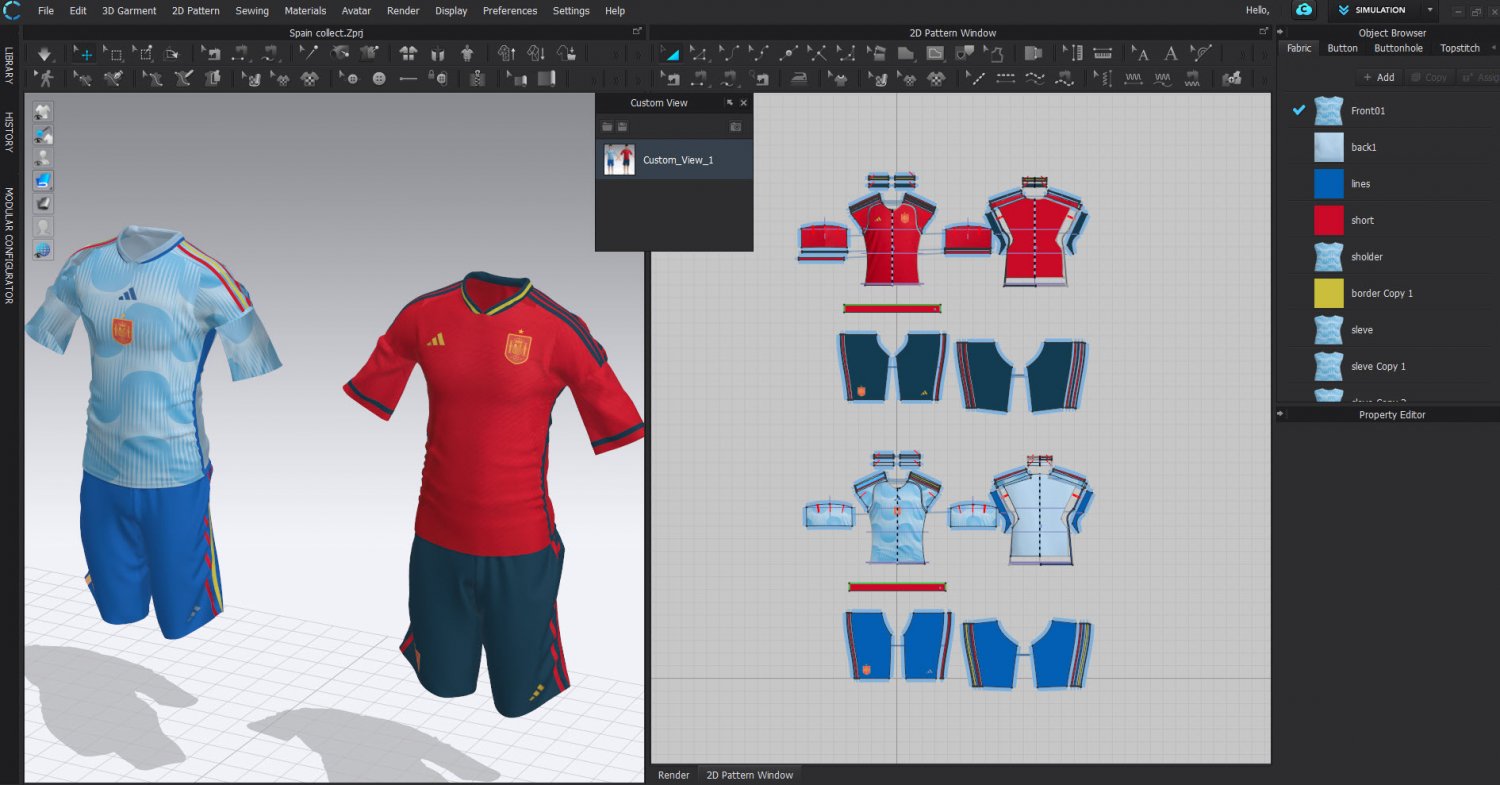Toggle the 3D garment display eye icon second from top
The image size is (1500, 785).
[43, 135]
